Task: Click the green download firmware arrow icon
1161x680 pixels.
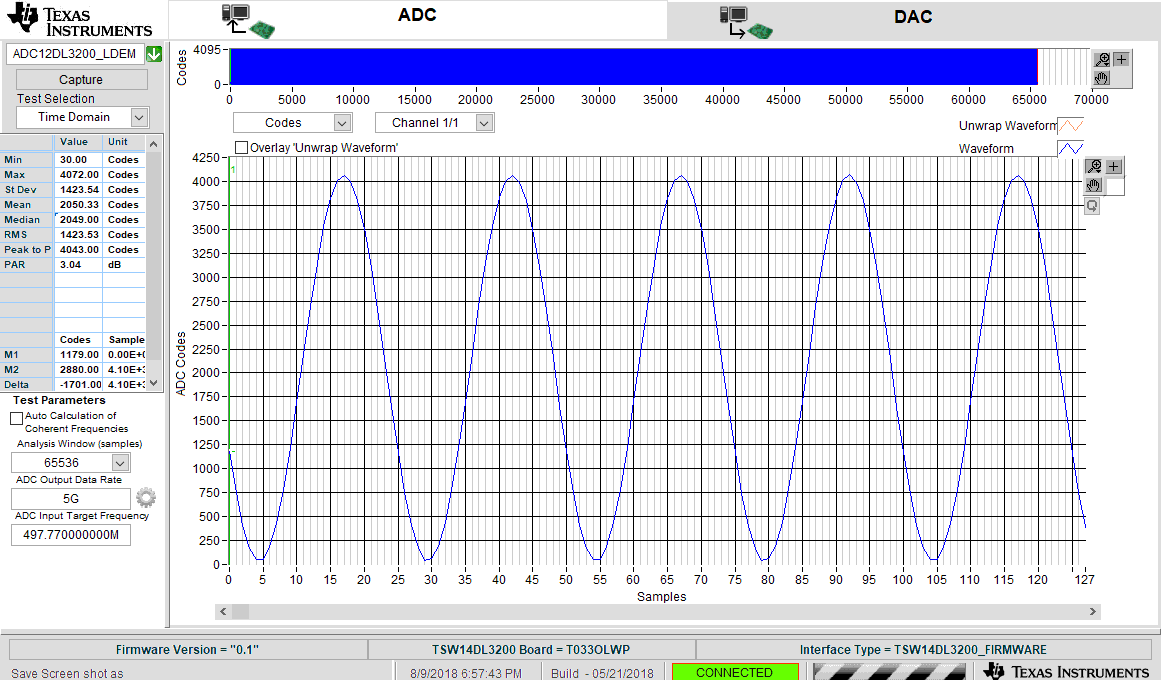Action: (x=154, y=54)
